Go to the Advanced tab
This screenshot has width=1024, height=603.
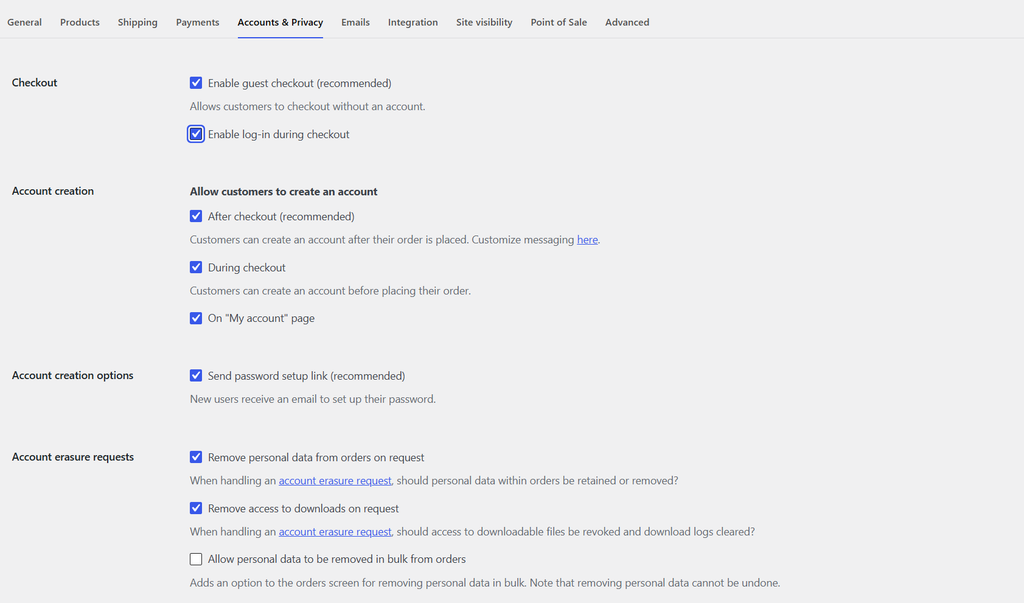click(627, 22)
